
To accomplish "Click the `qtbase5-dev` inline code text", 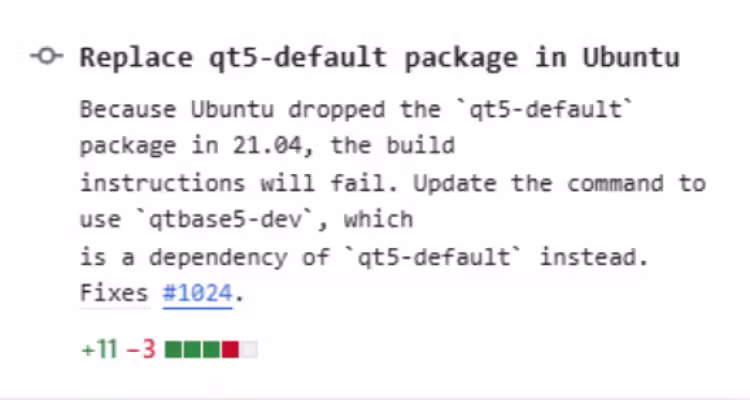I will 225,220.
